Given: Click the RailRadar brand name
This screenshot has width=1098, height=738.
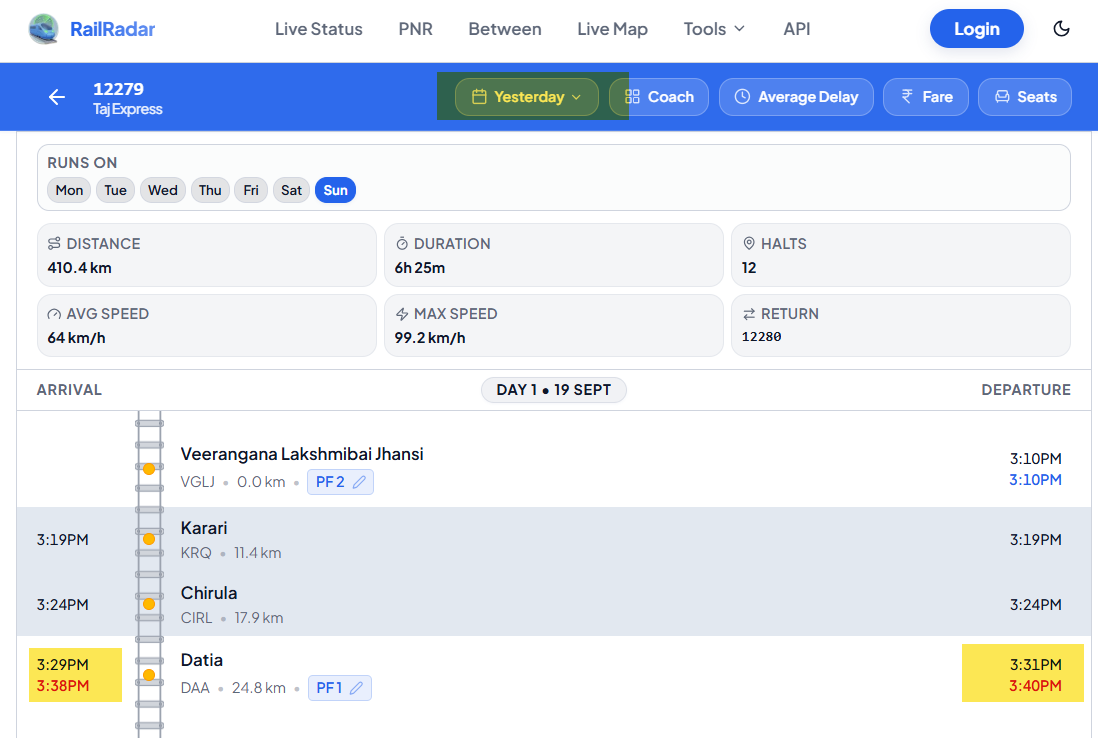Looking at the screenshot, I should (x=113, y=29).
